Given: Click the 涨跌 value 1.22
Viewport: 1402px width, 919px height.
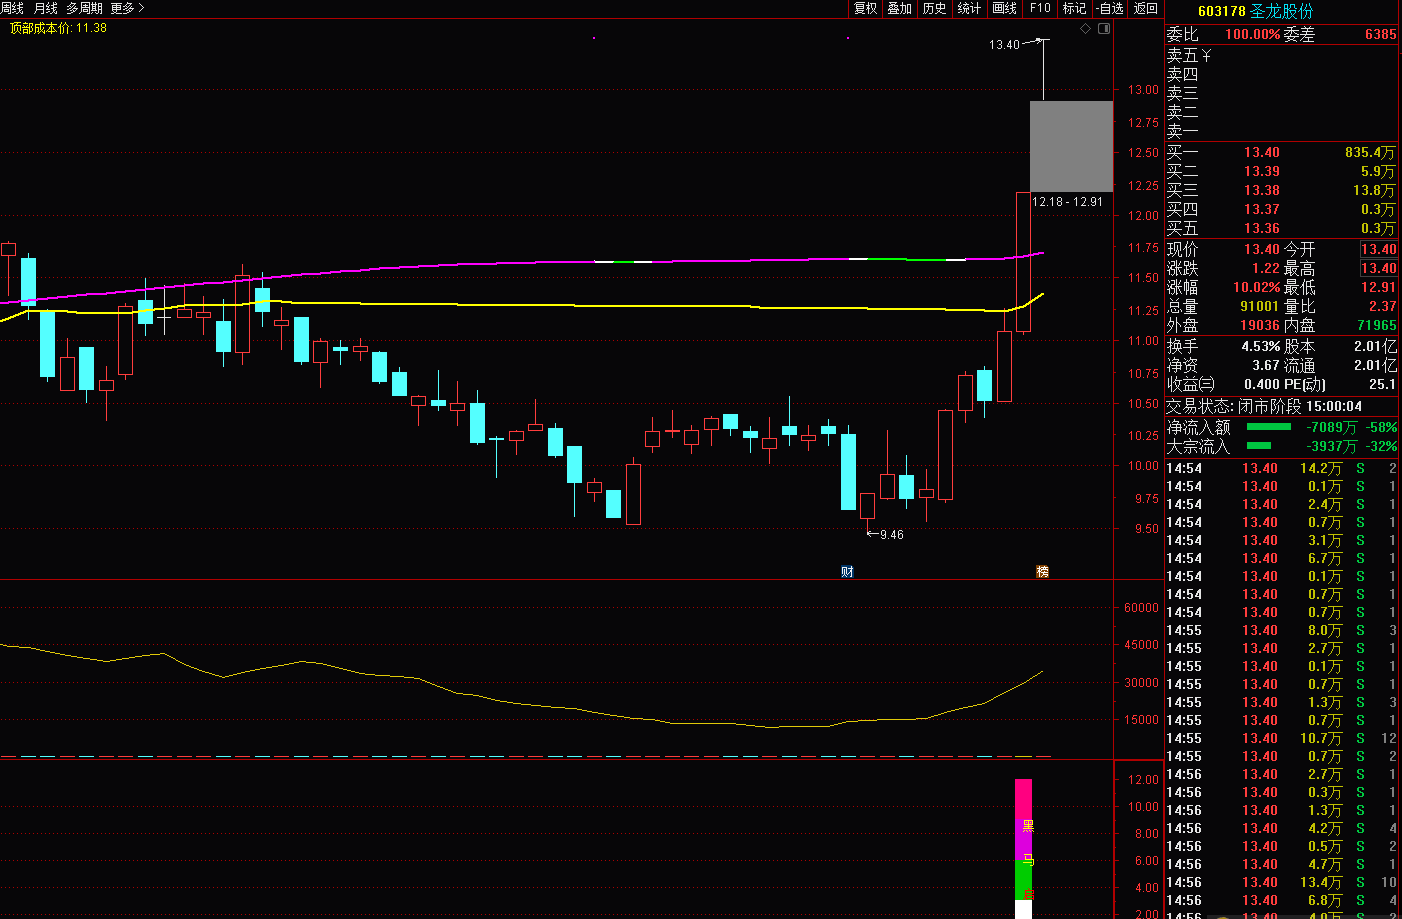Looking at the screenshot, I should [1266, 269].
